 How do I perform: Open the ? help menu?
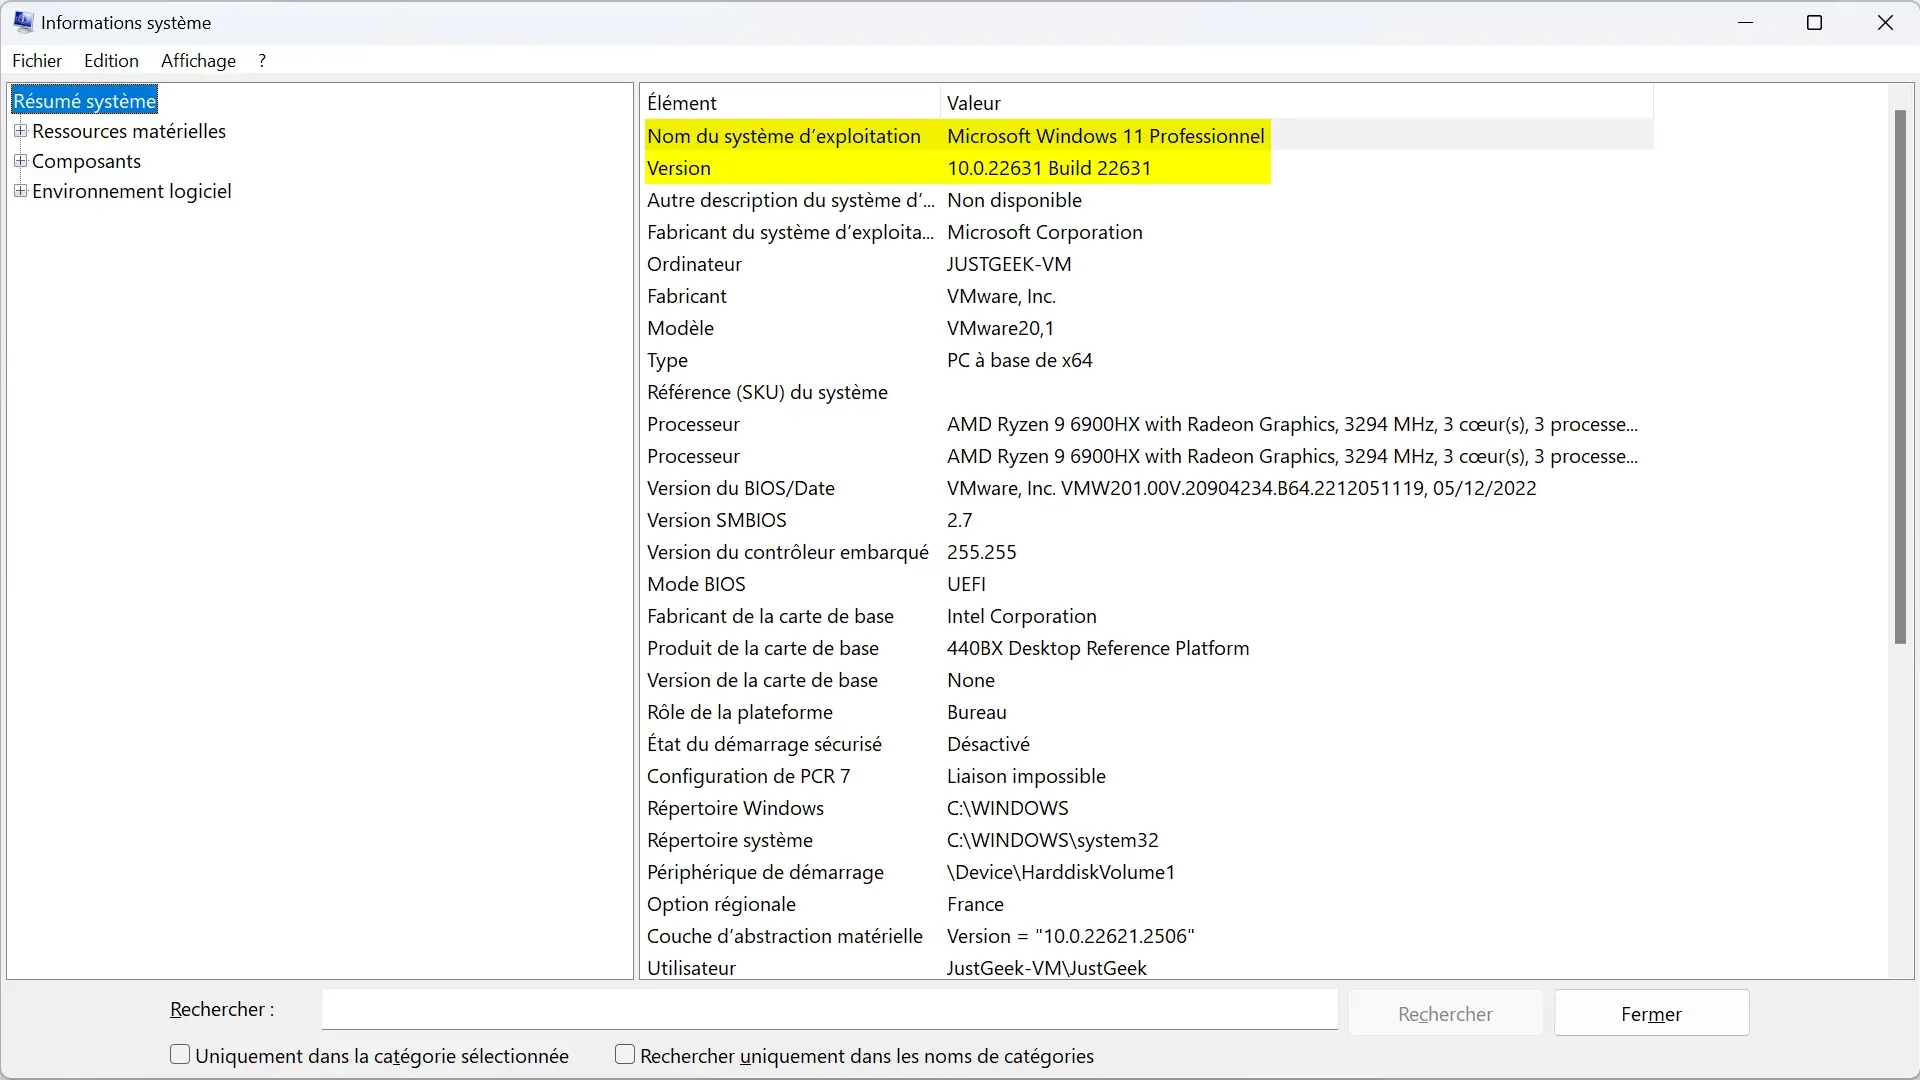click(x=262, y=61)
